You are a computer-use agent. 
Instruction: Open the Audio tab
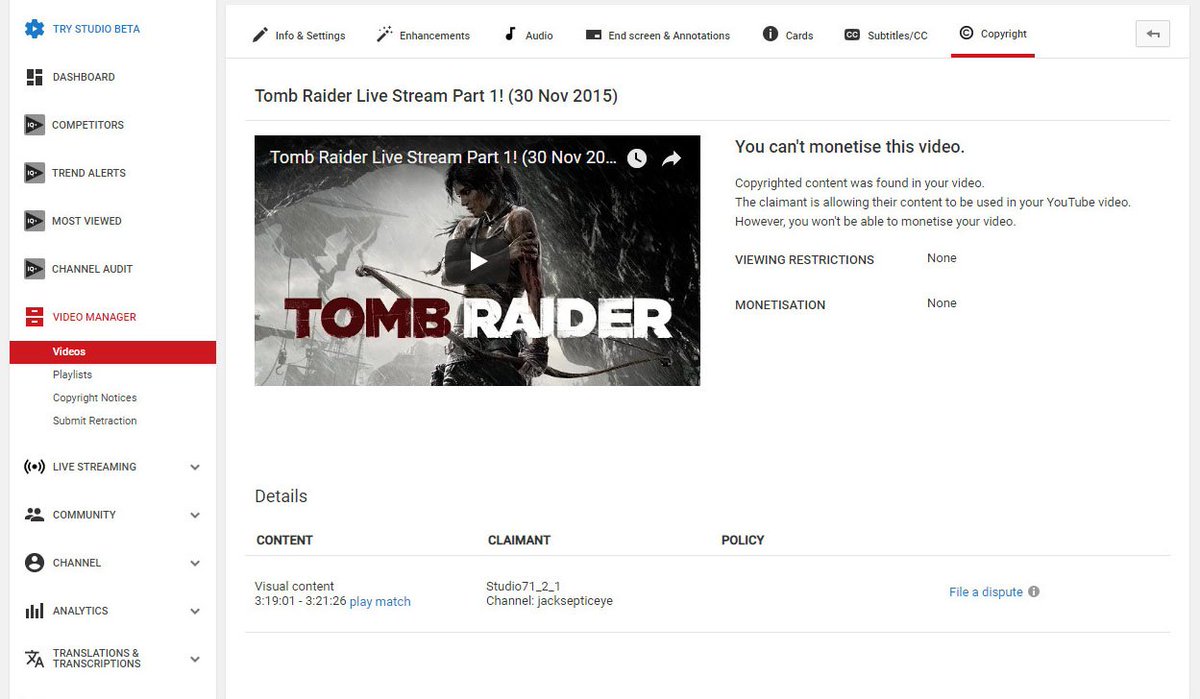[528, 35]
